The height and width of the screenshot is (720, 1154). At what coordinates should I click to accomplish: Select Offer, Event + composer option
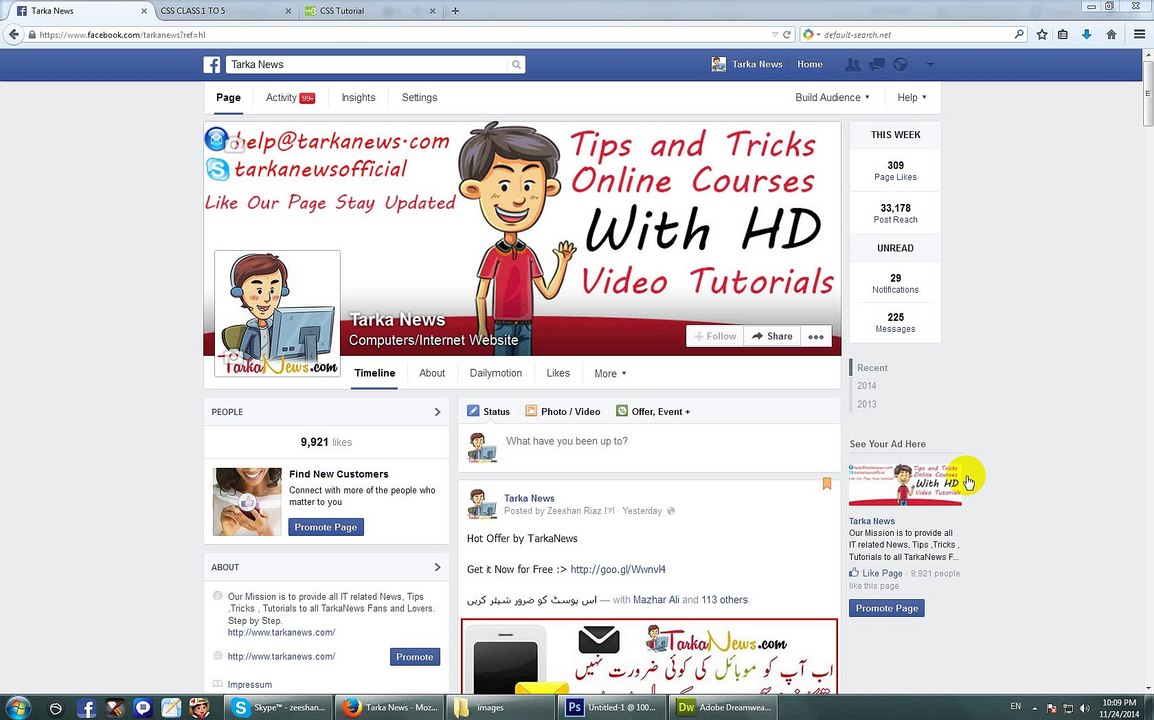click(x=654, y=412)
